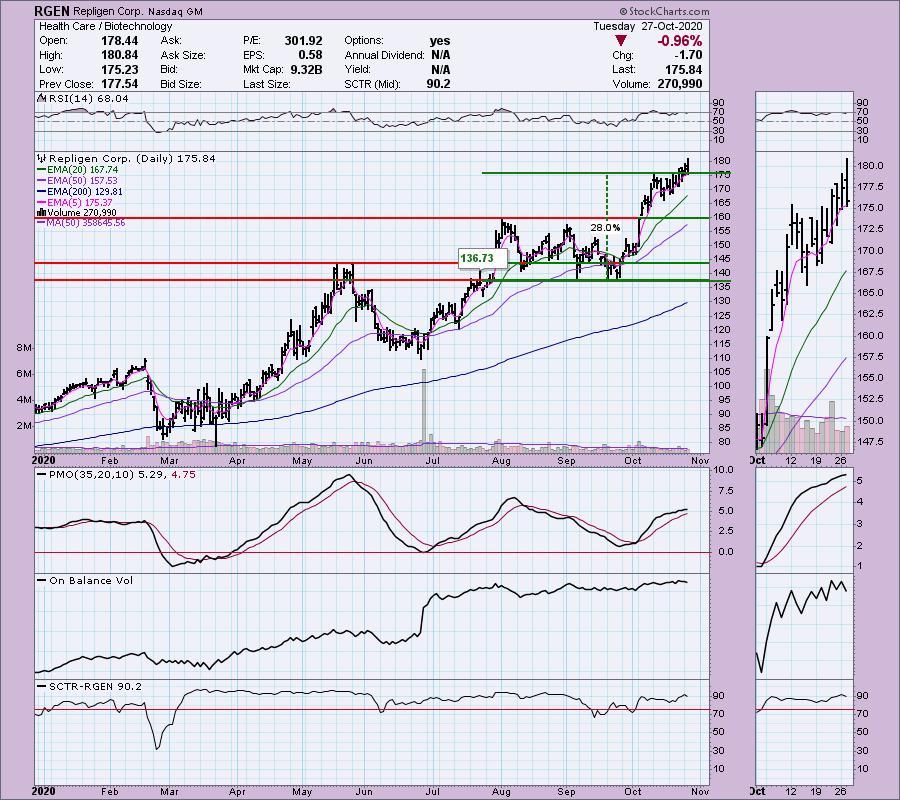Click the Health Care / Biotechnology sector text
The height and width of the screenshot is (800, 900).
(x=106, y=26)
